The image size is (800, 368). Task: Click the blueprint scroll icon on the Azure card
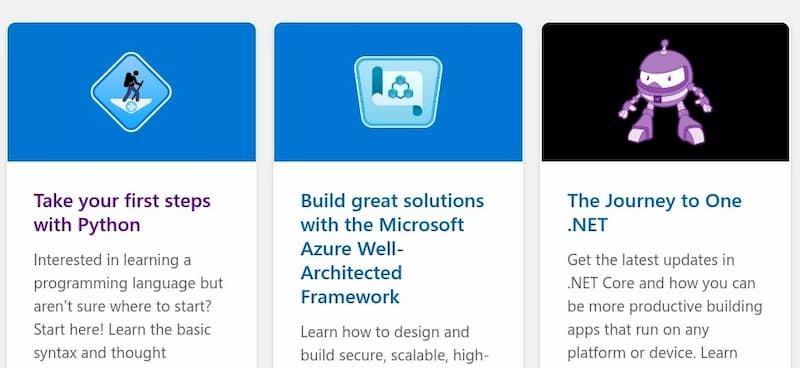[x=398, y=92]
